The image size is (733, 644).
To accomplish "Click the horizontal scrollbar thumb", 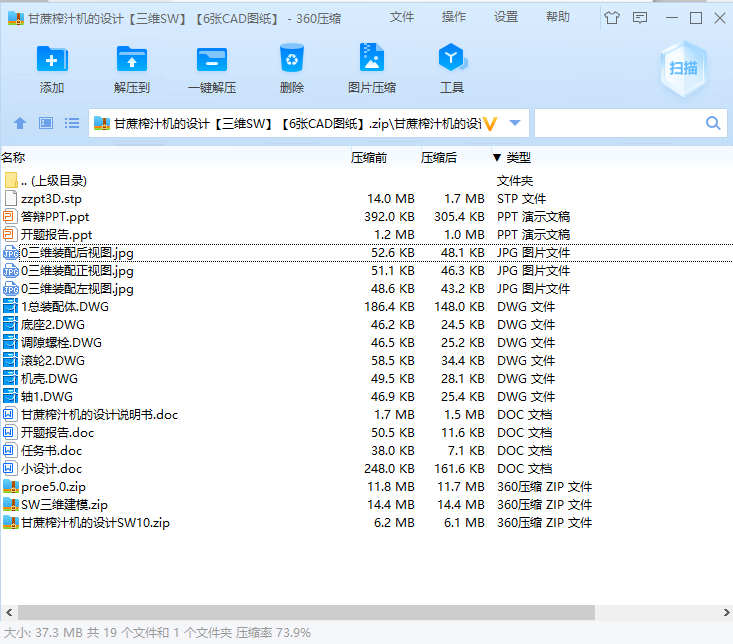I will 306,612.
